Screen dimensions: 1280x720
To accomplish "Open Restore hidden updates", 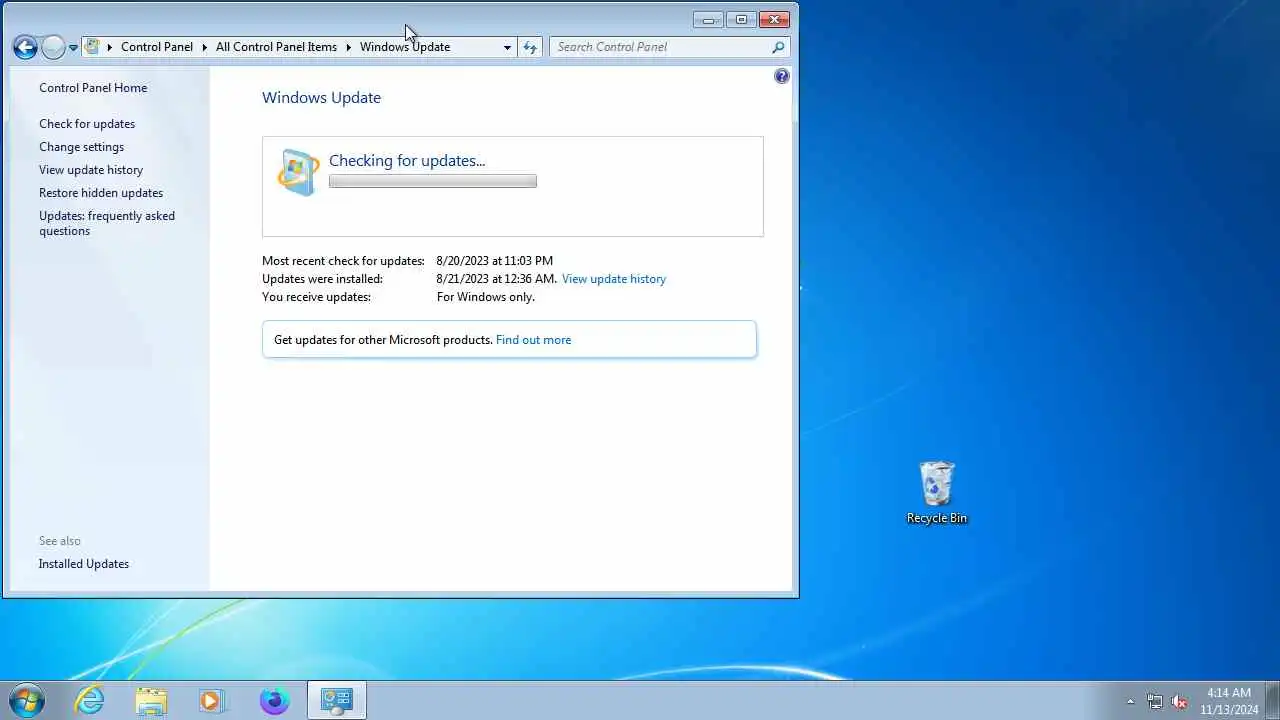I will coord(101,193).
